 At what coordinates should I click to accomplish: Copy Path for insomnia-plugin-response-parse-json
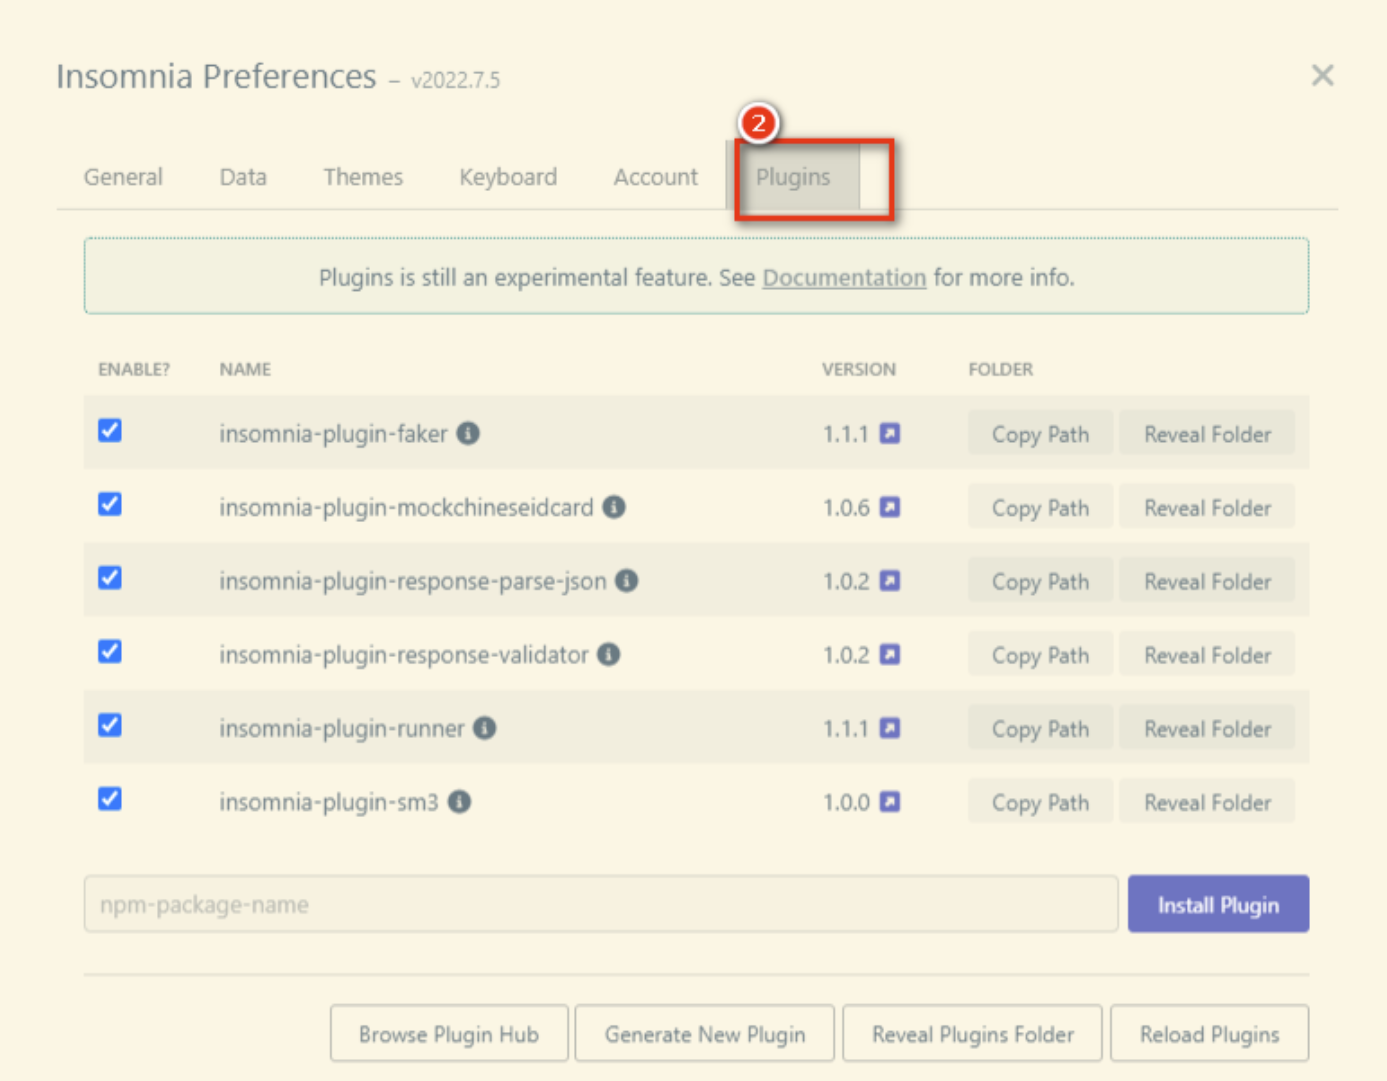pos(1040,581)
